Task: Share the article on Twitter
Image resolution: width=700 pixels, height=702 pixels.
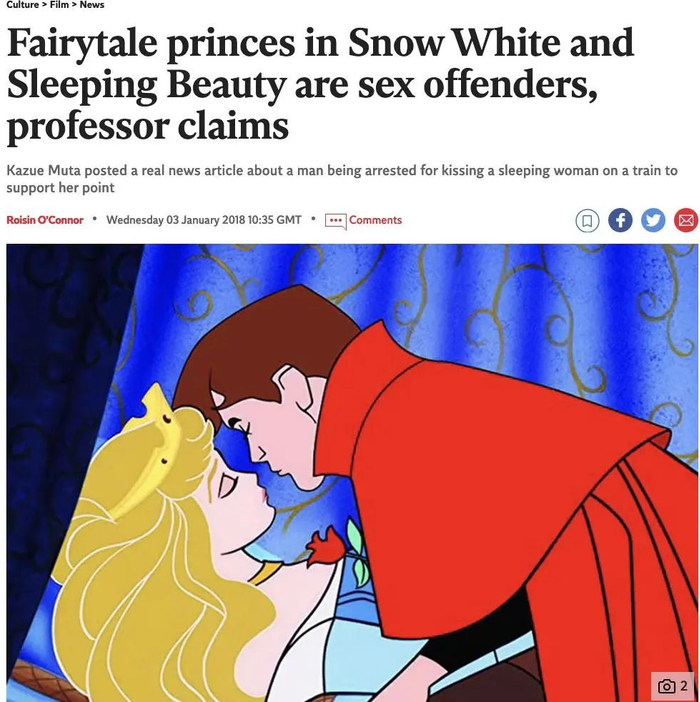Action: coord(653,221)
